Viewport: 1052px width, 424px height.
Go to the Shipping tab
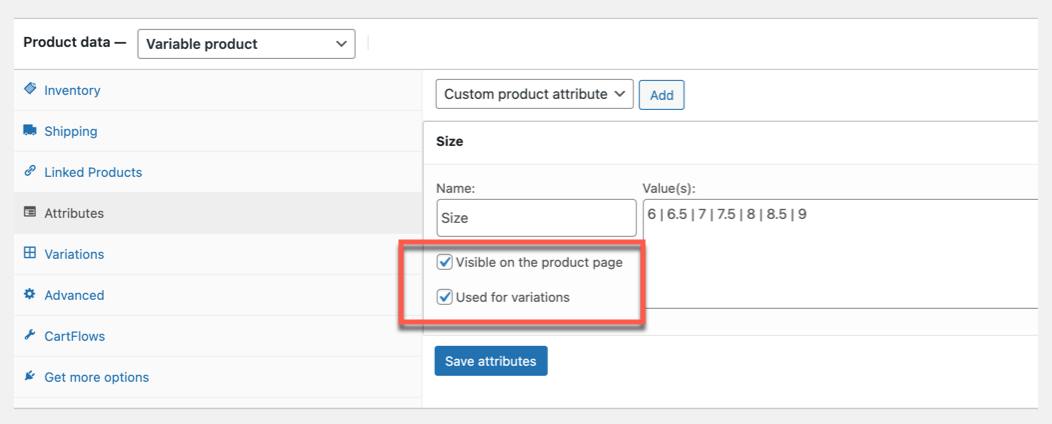coord(71,131)
